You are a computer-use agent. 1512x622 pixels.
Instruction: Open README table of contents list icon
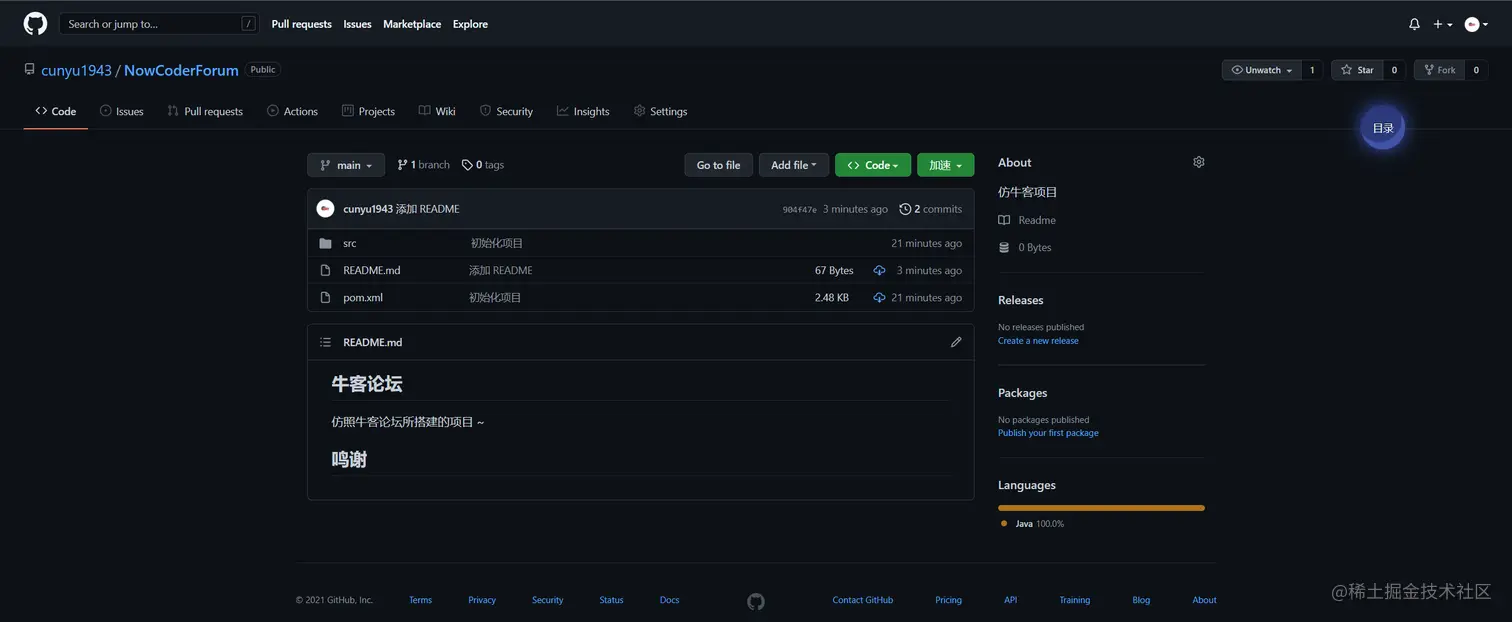pos(325,342)
